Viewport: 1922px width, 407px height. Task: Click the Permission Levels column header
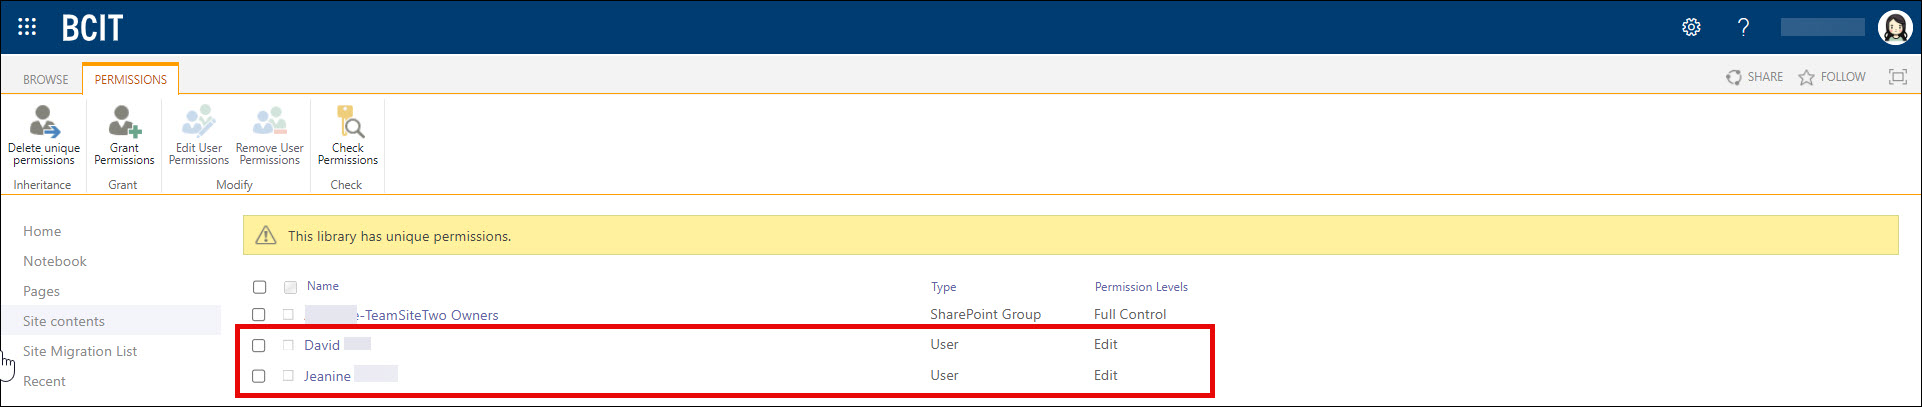(1141, 287)
